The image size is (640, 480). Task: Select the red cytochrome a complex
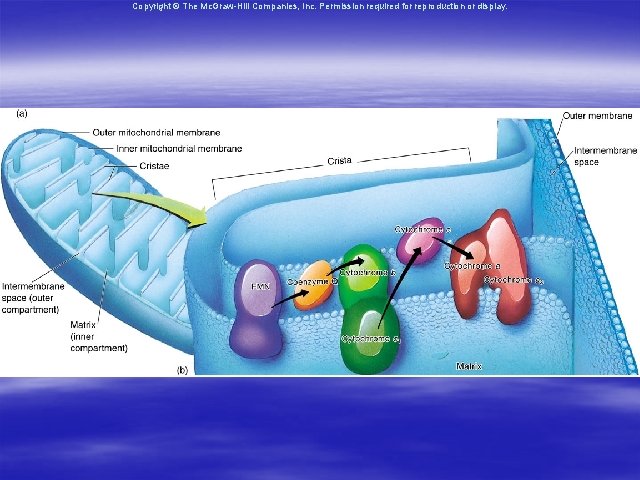click(492, 267)
